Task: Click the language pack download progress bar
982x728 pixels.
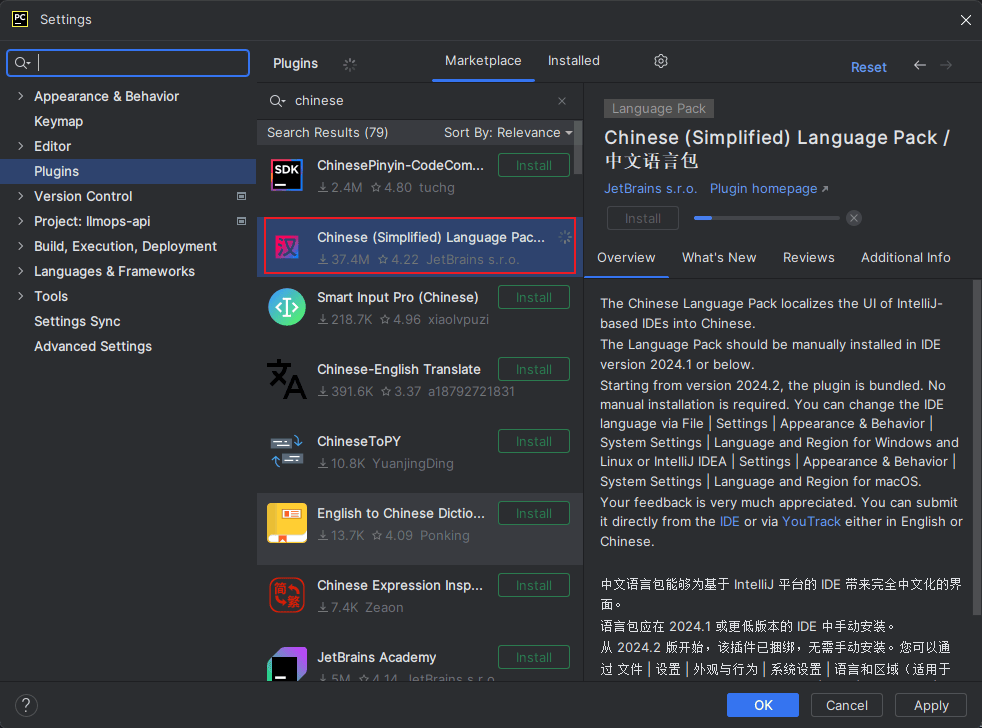Action: point(767,218)
